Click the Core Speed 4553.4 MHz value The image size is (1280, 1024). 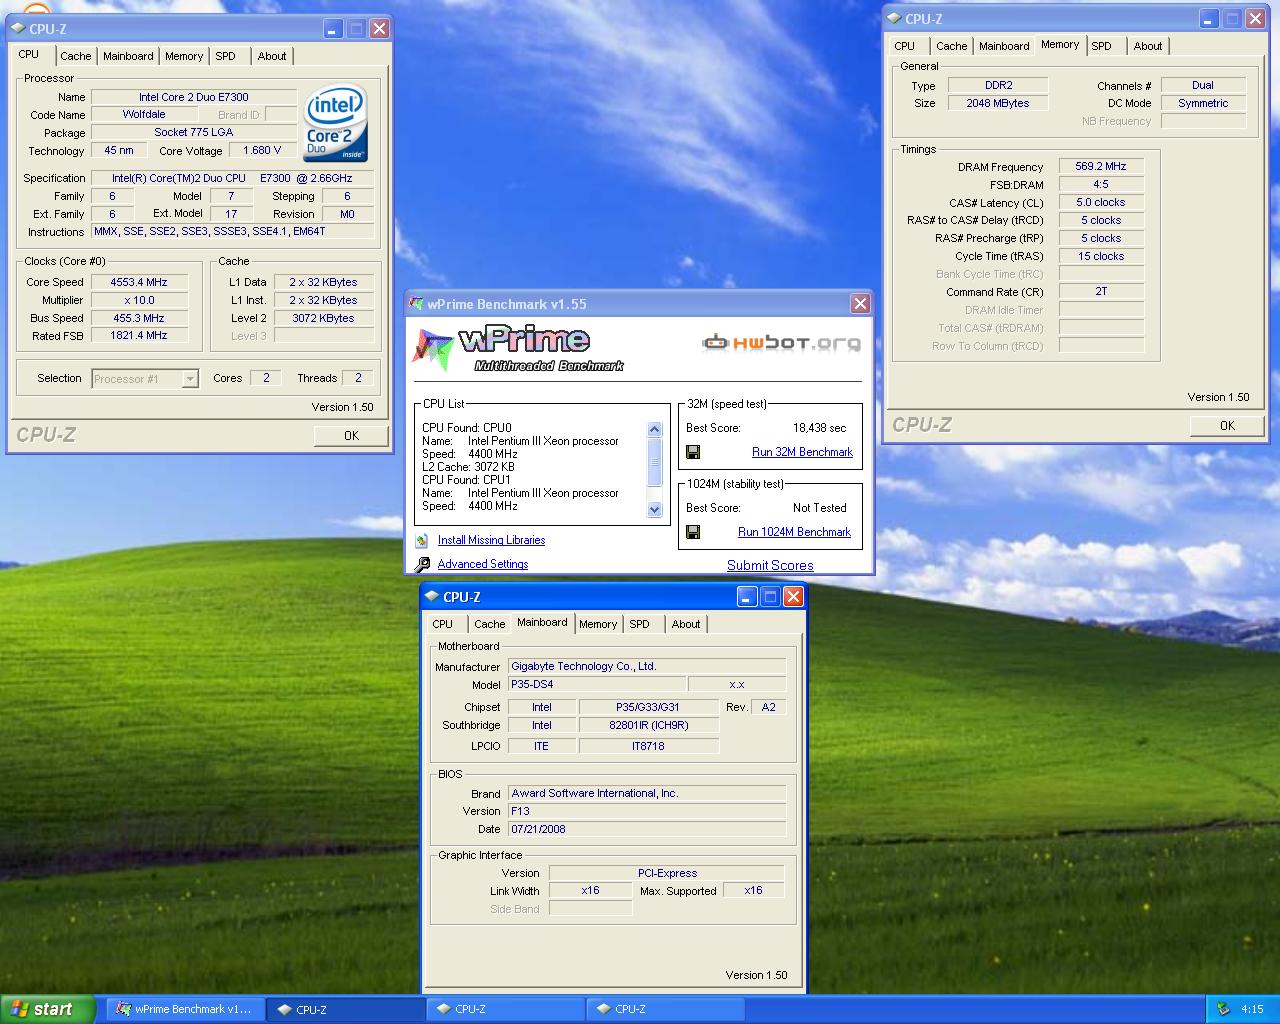(x=139, y=282)
